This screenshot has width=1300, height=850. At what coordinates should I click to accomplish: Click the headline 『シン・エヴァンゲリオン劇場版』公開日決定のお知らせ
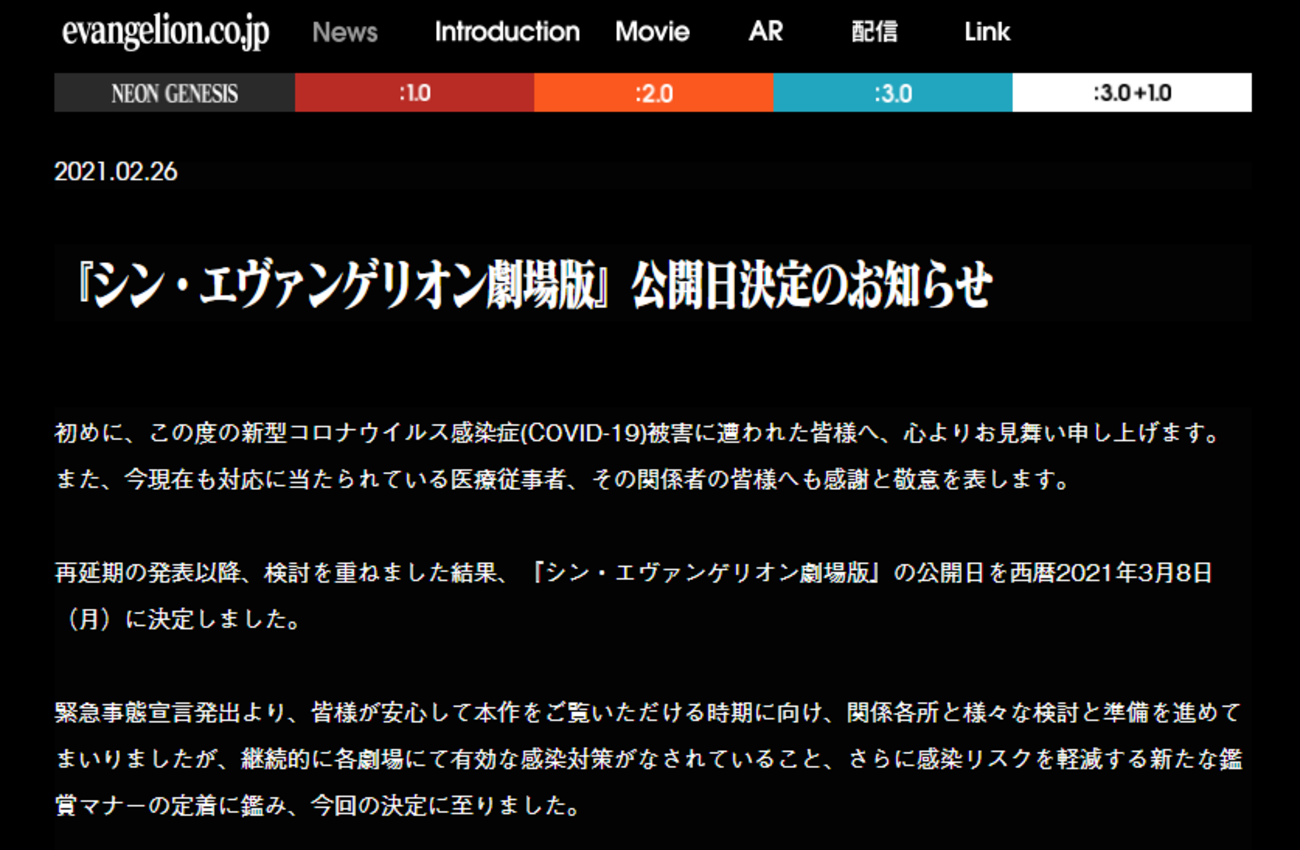pos(534,285)
